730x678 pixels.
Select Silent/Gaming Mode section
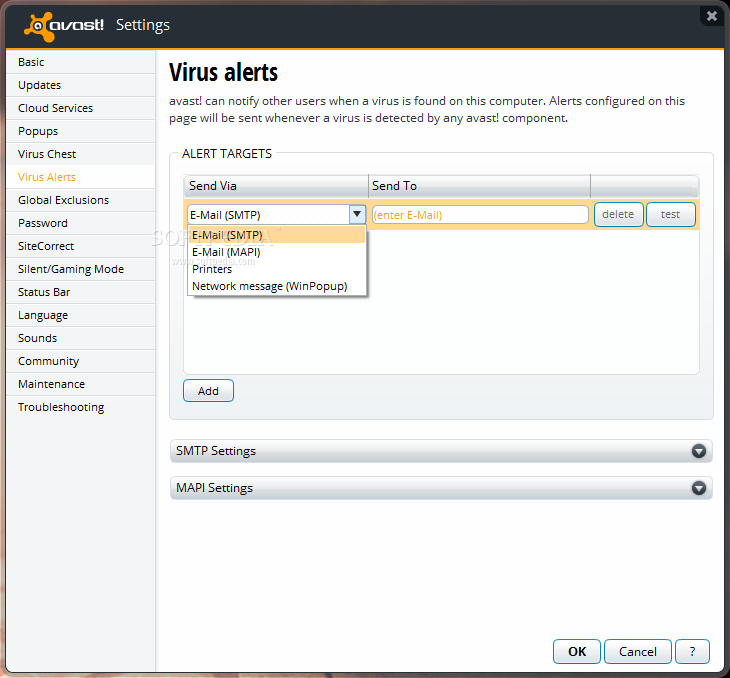coord(81,269)
